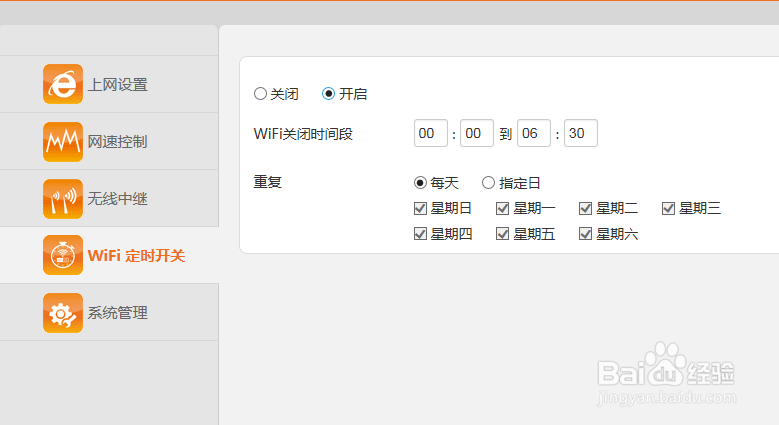Open the 无线中继 menu label
This screenshot has width=779, height=425.
tap(118, 199)
